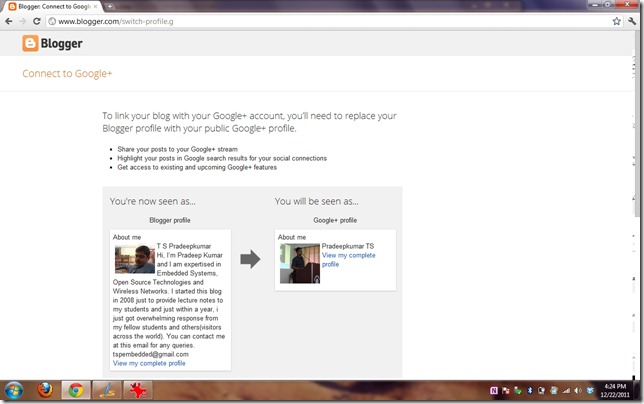Image resolution: width=644 pixels, height=404 pixels.
Task: Open the red splat app in taskbar
Action: [138, 390]
